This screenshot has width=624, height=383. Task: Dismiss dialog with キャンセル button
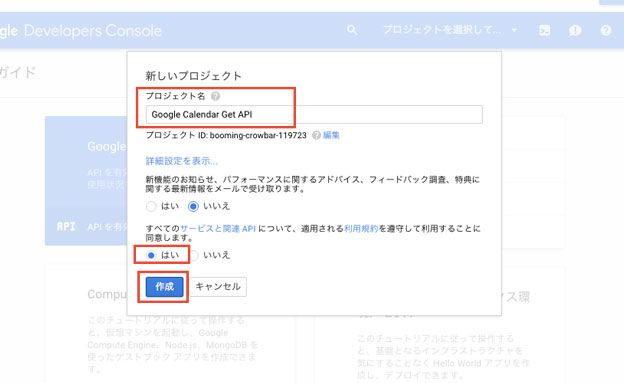218,287
